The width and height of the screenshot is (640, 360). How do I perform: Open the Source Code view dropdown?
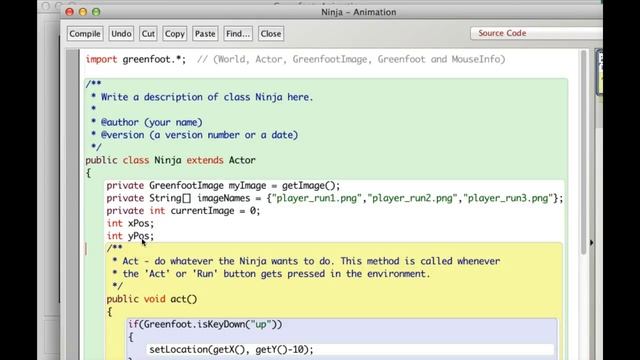click(536, 33)
